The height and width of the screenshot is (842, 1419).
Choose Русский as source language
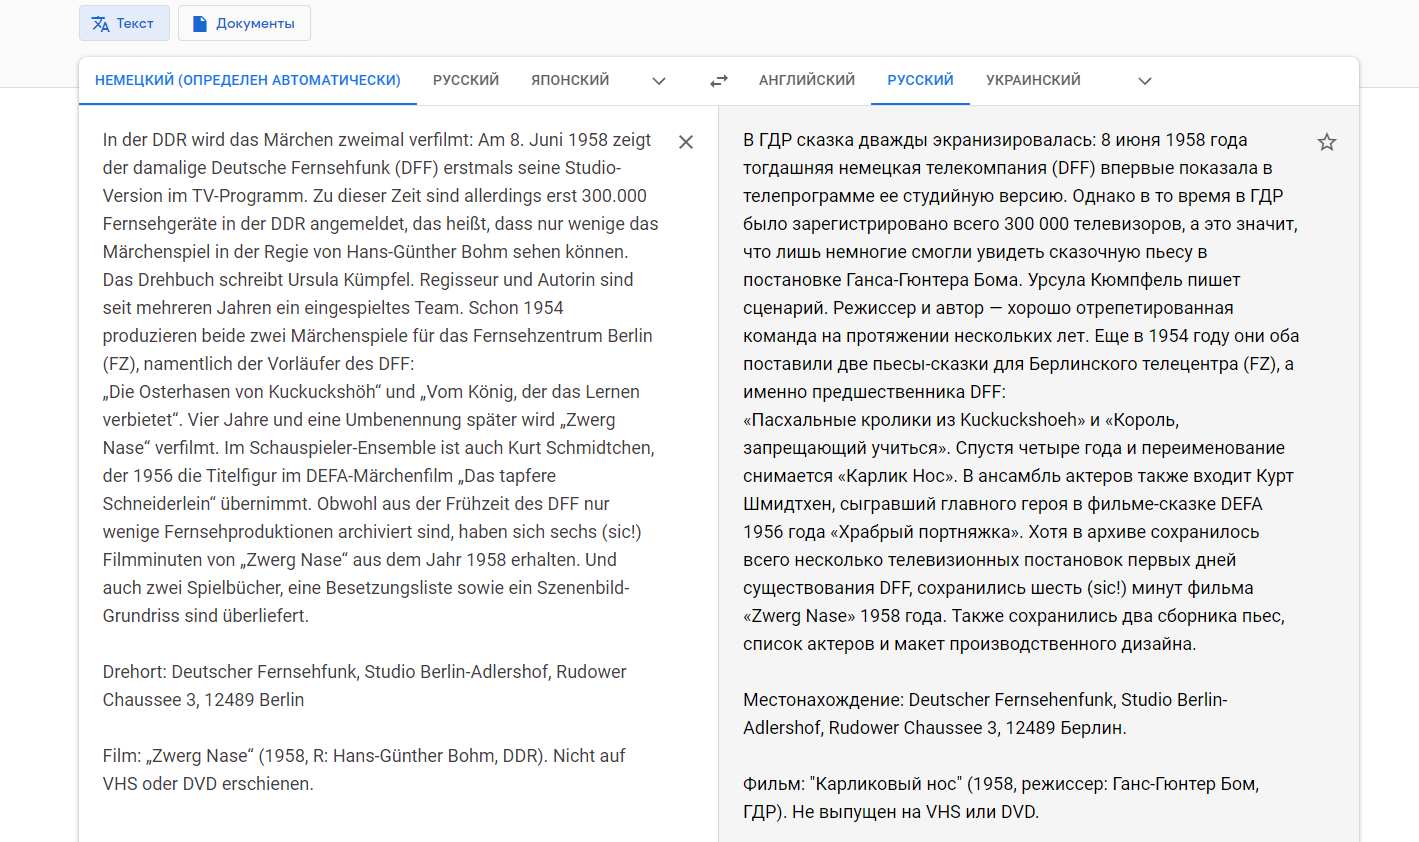(x=466, y=80)
